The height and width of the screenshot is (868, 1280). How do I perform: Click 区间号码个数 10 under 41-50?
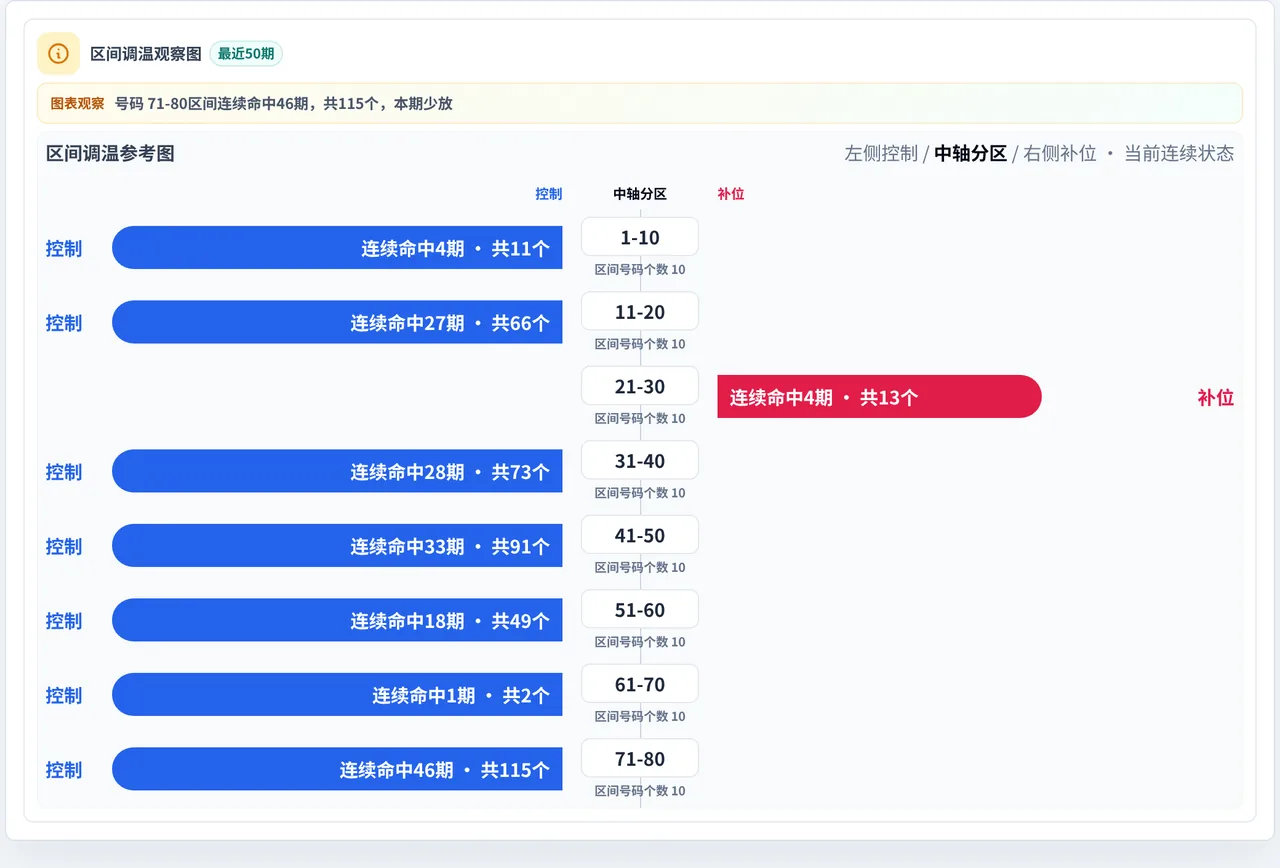click(640, 567)
